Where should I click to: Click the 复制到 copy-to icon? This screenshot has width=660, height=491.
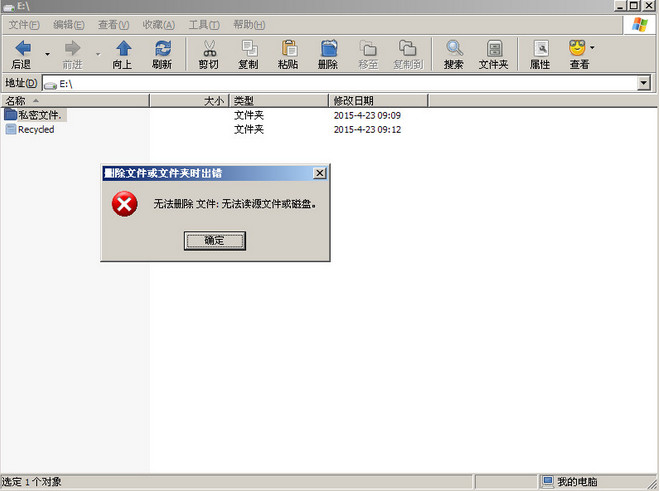click(x=407, y=48)
